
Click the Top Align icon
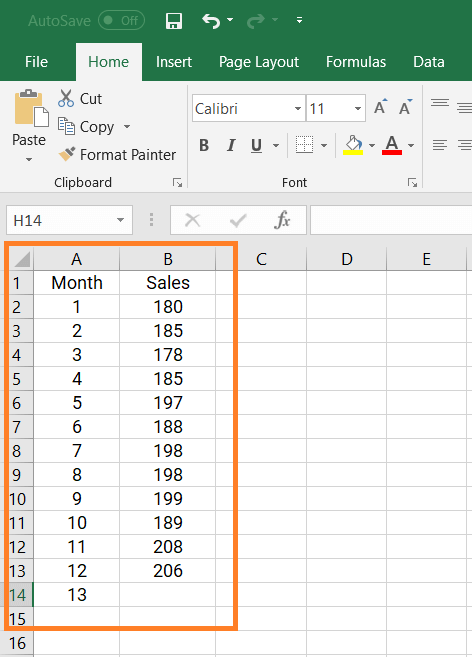[x=440, y=103]
